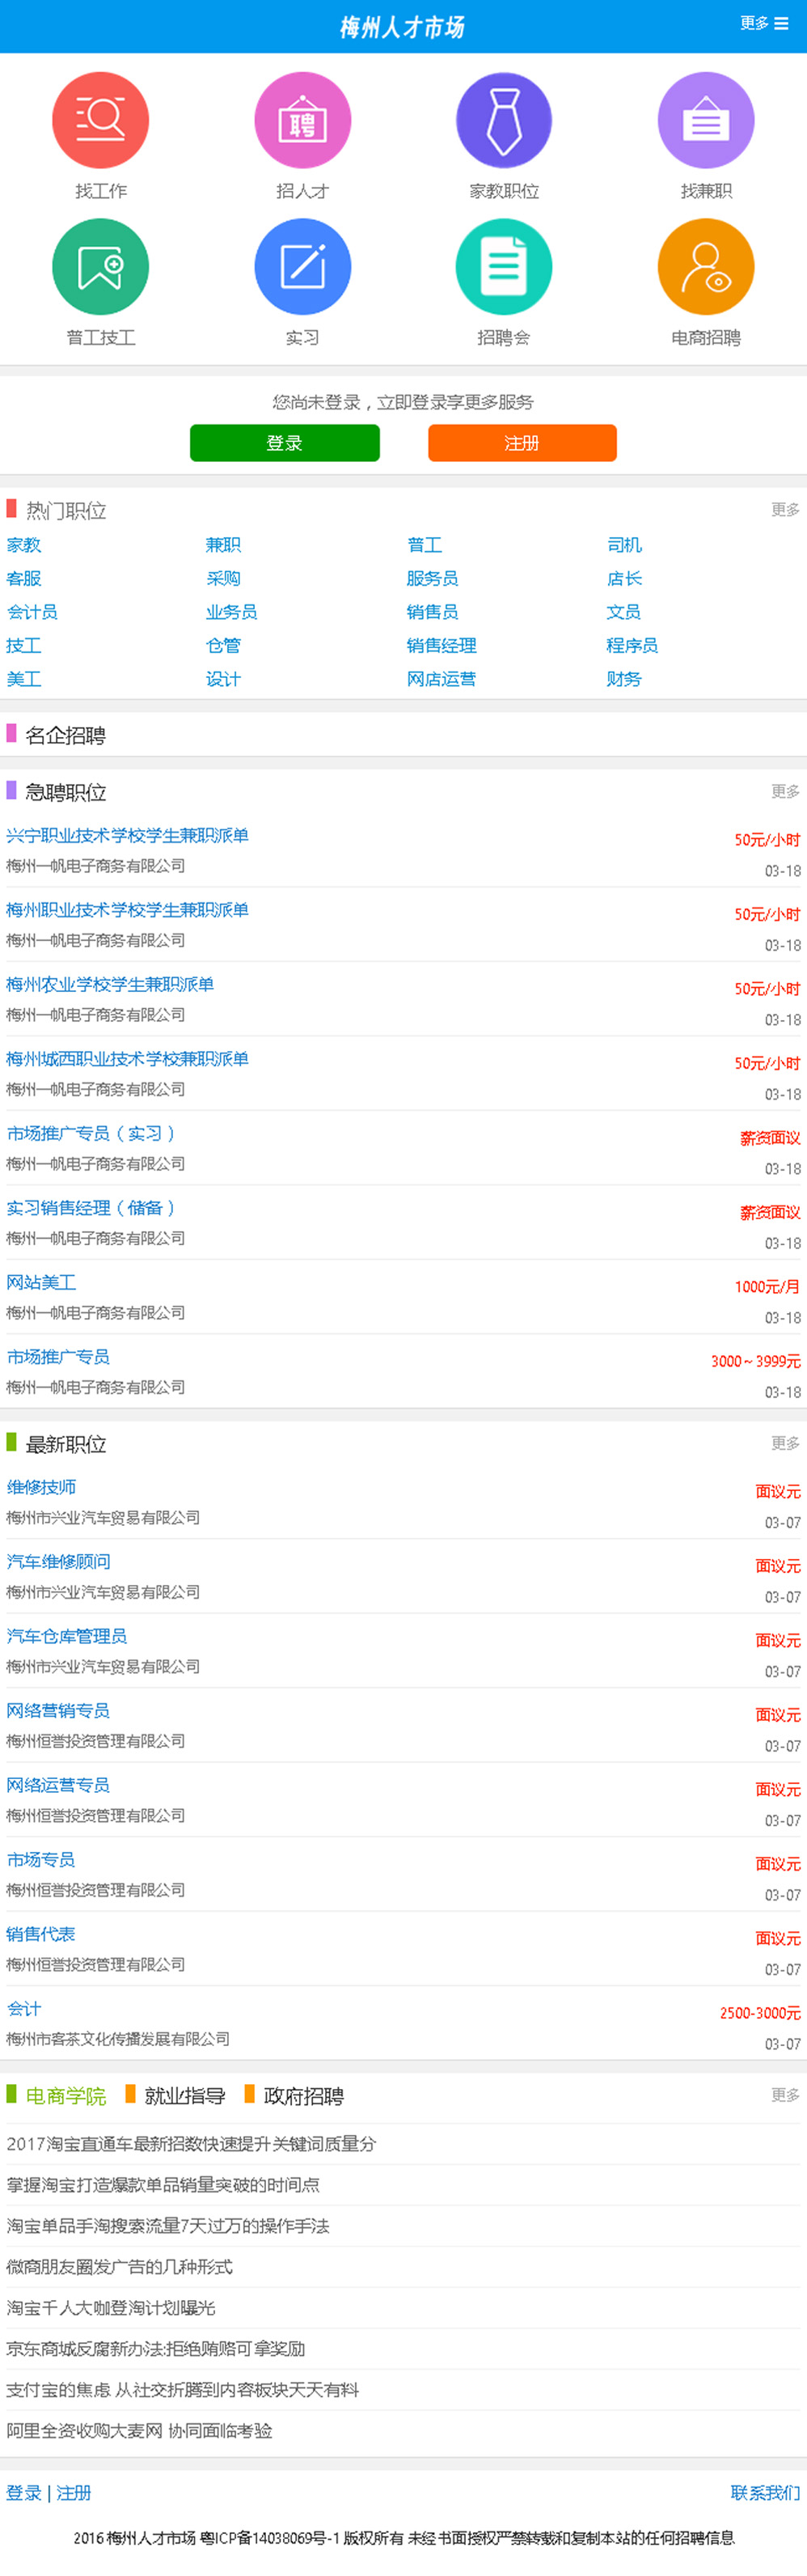Expand 更多 in the 急聘职位 section

(785, 791)
